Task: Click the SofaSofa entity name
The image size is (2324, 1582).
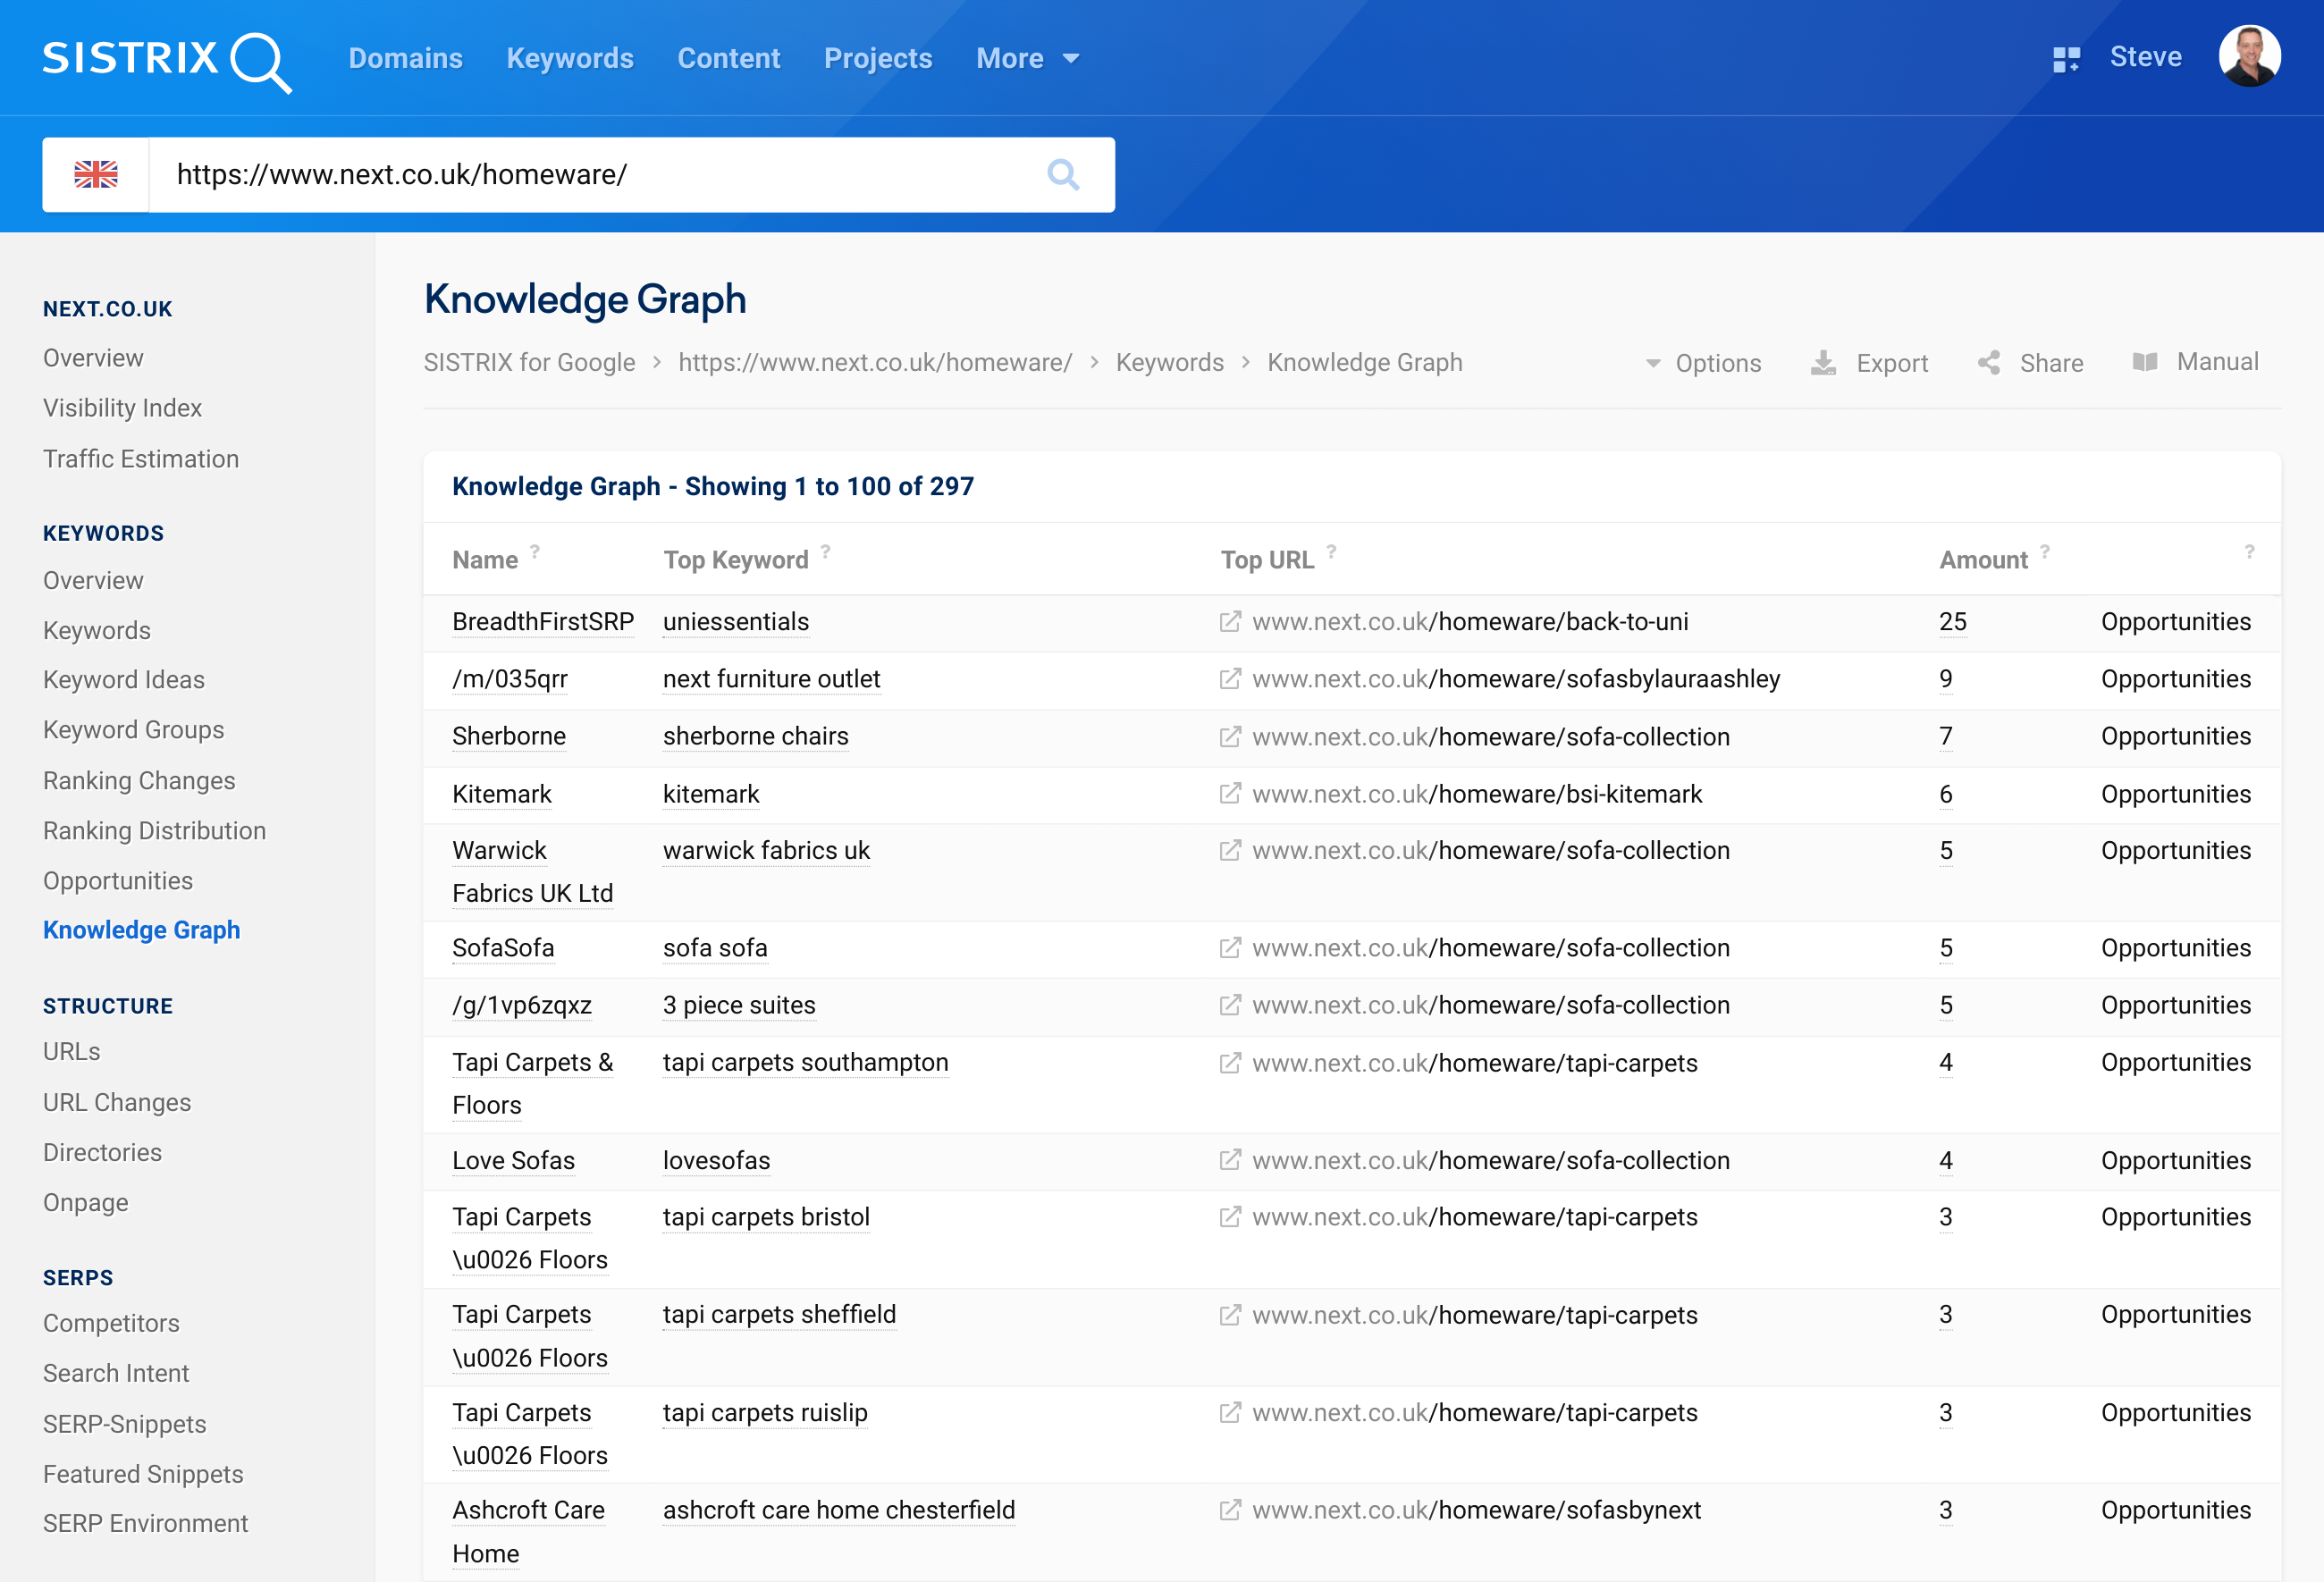Action: pos(503,948)
